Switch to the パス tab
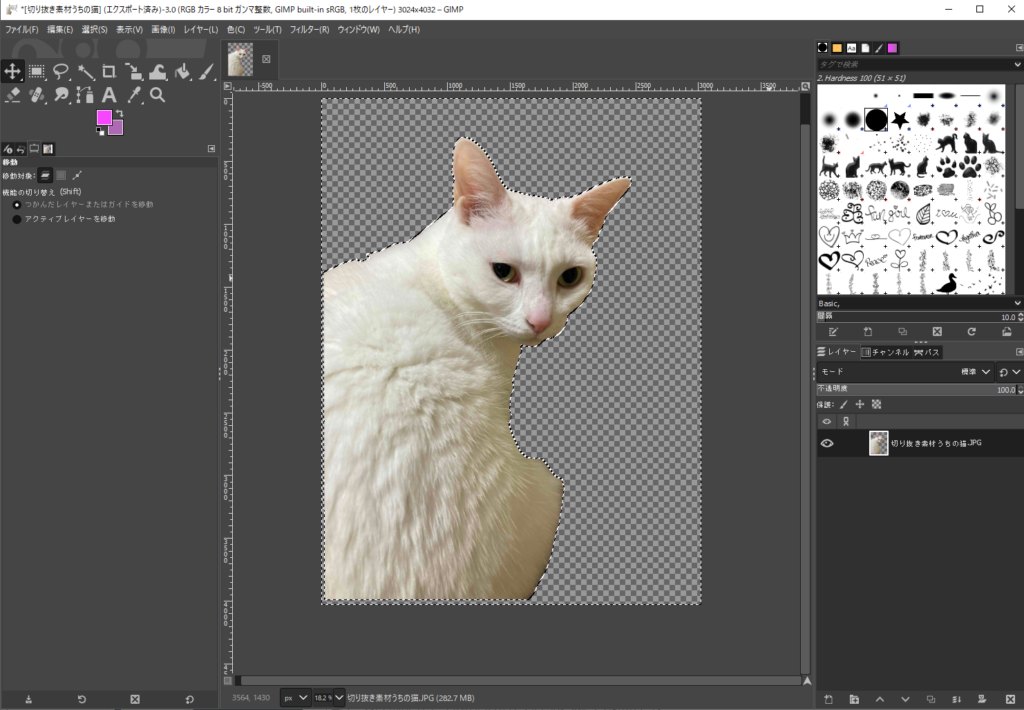This screenshot has height=710, width=1024. pyautogui.click(x=926, y=352)
